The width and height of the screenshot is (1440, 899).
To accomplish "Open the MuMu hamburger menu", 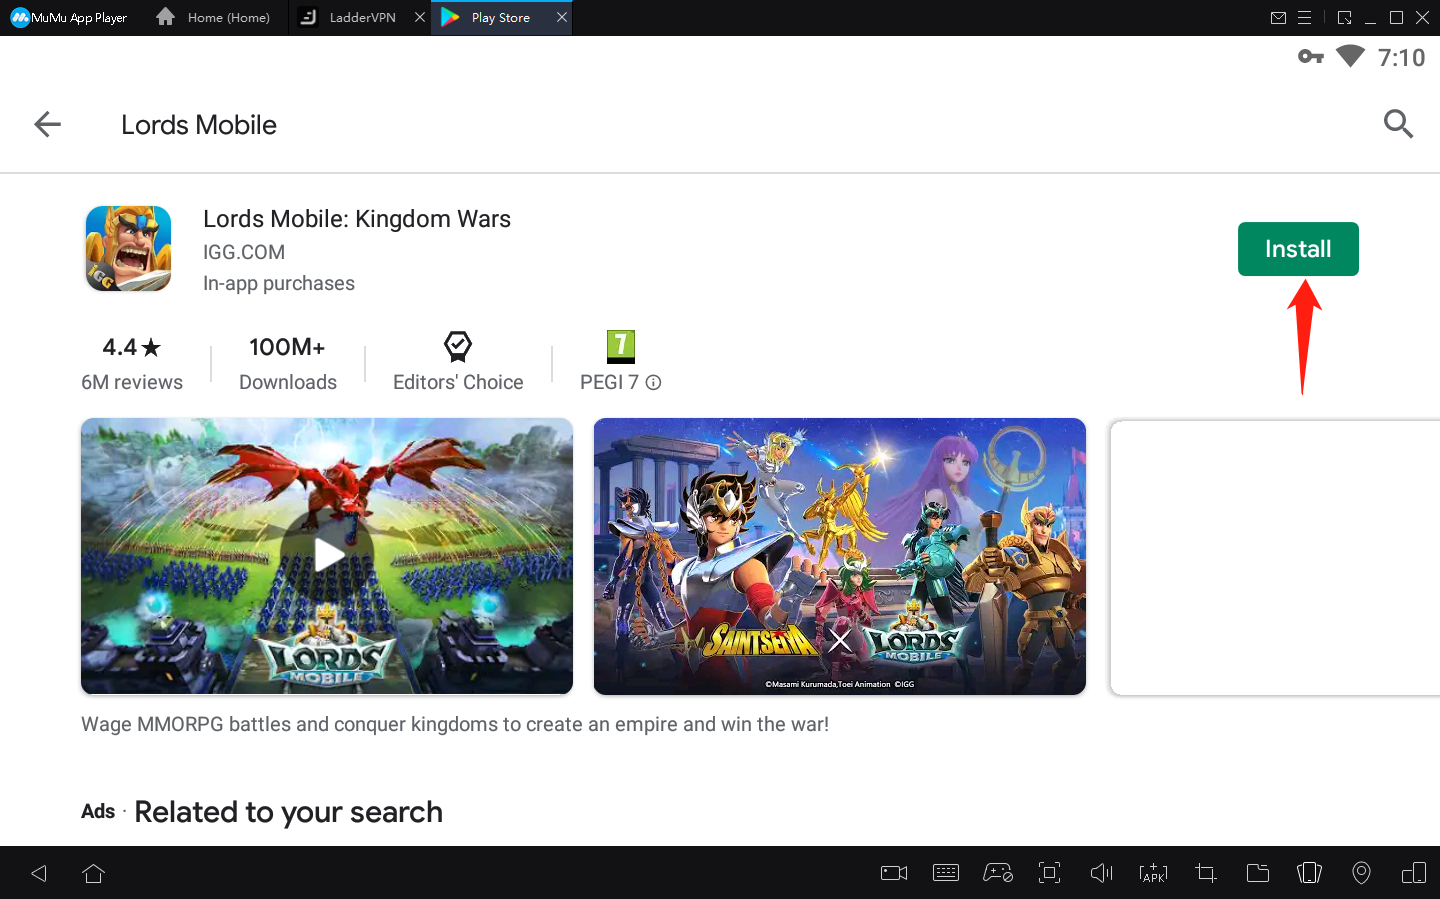I will 1304,18.
